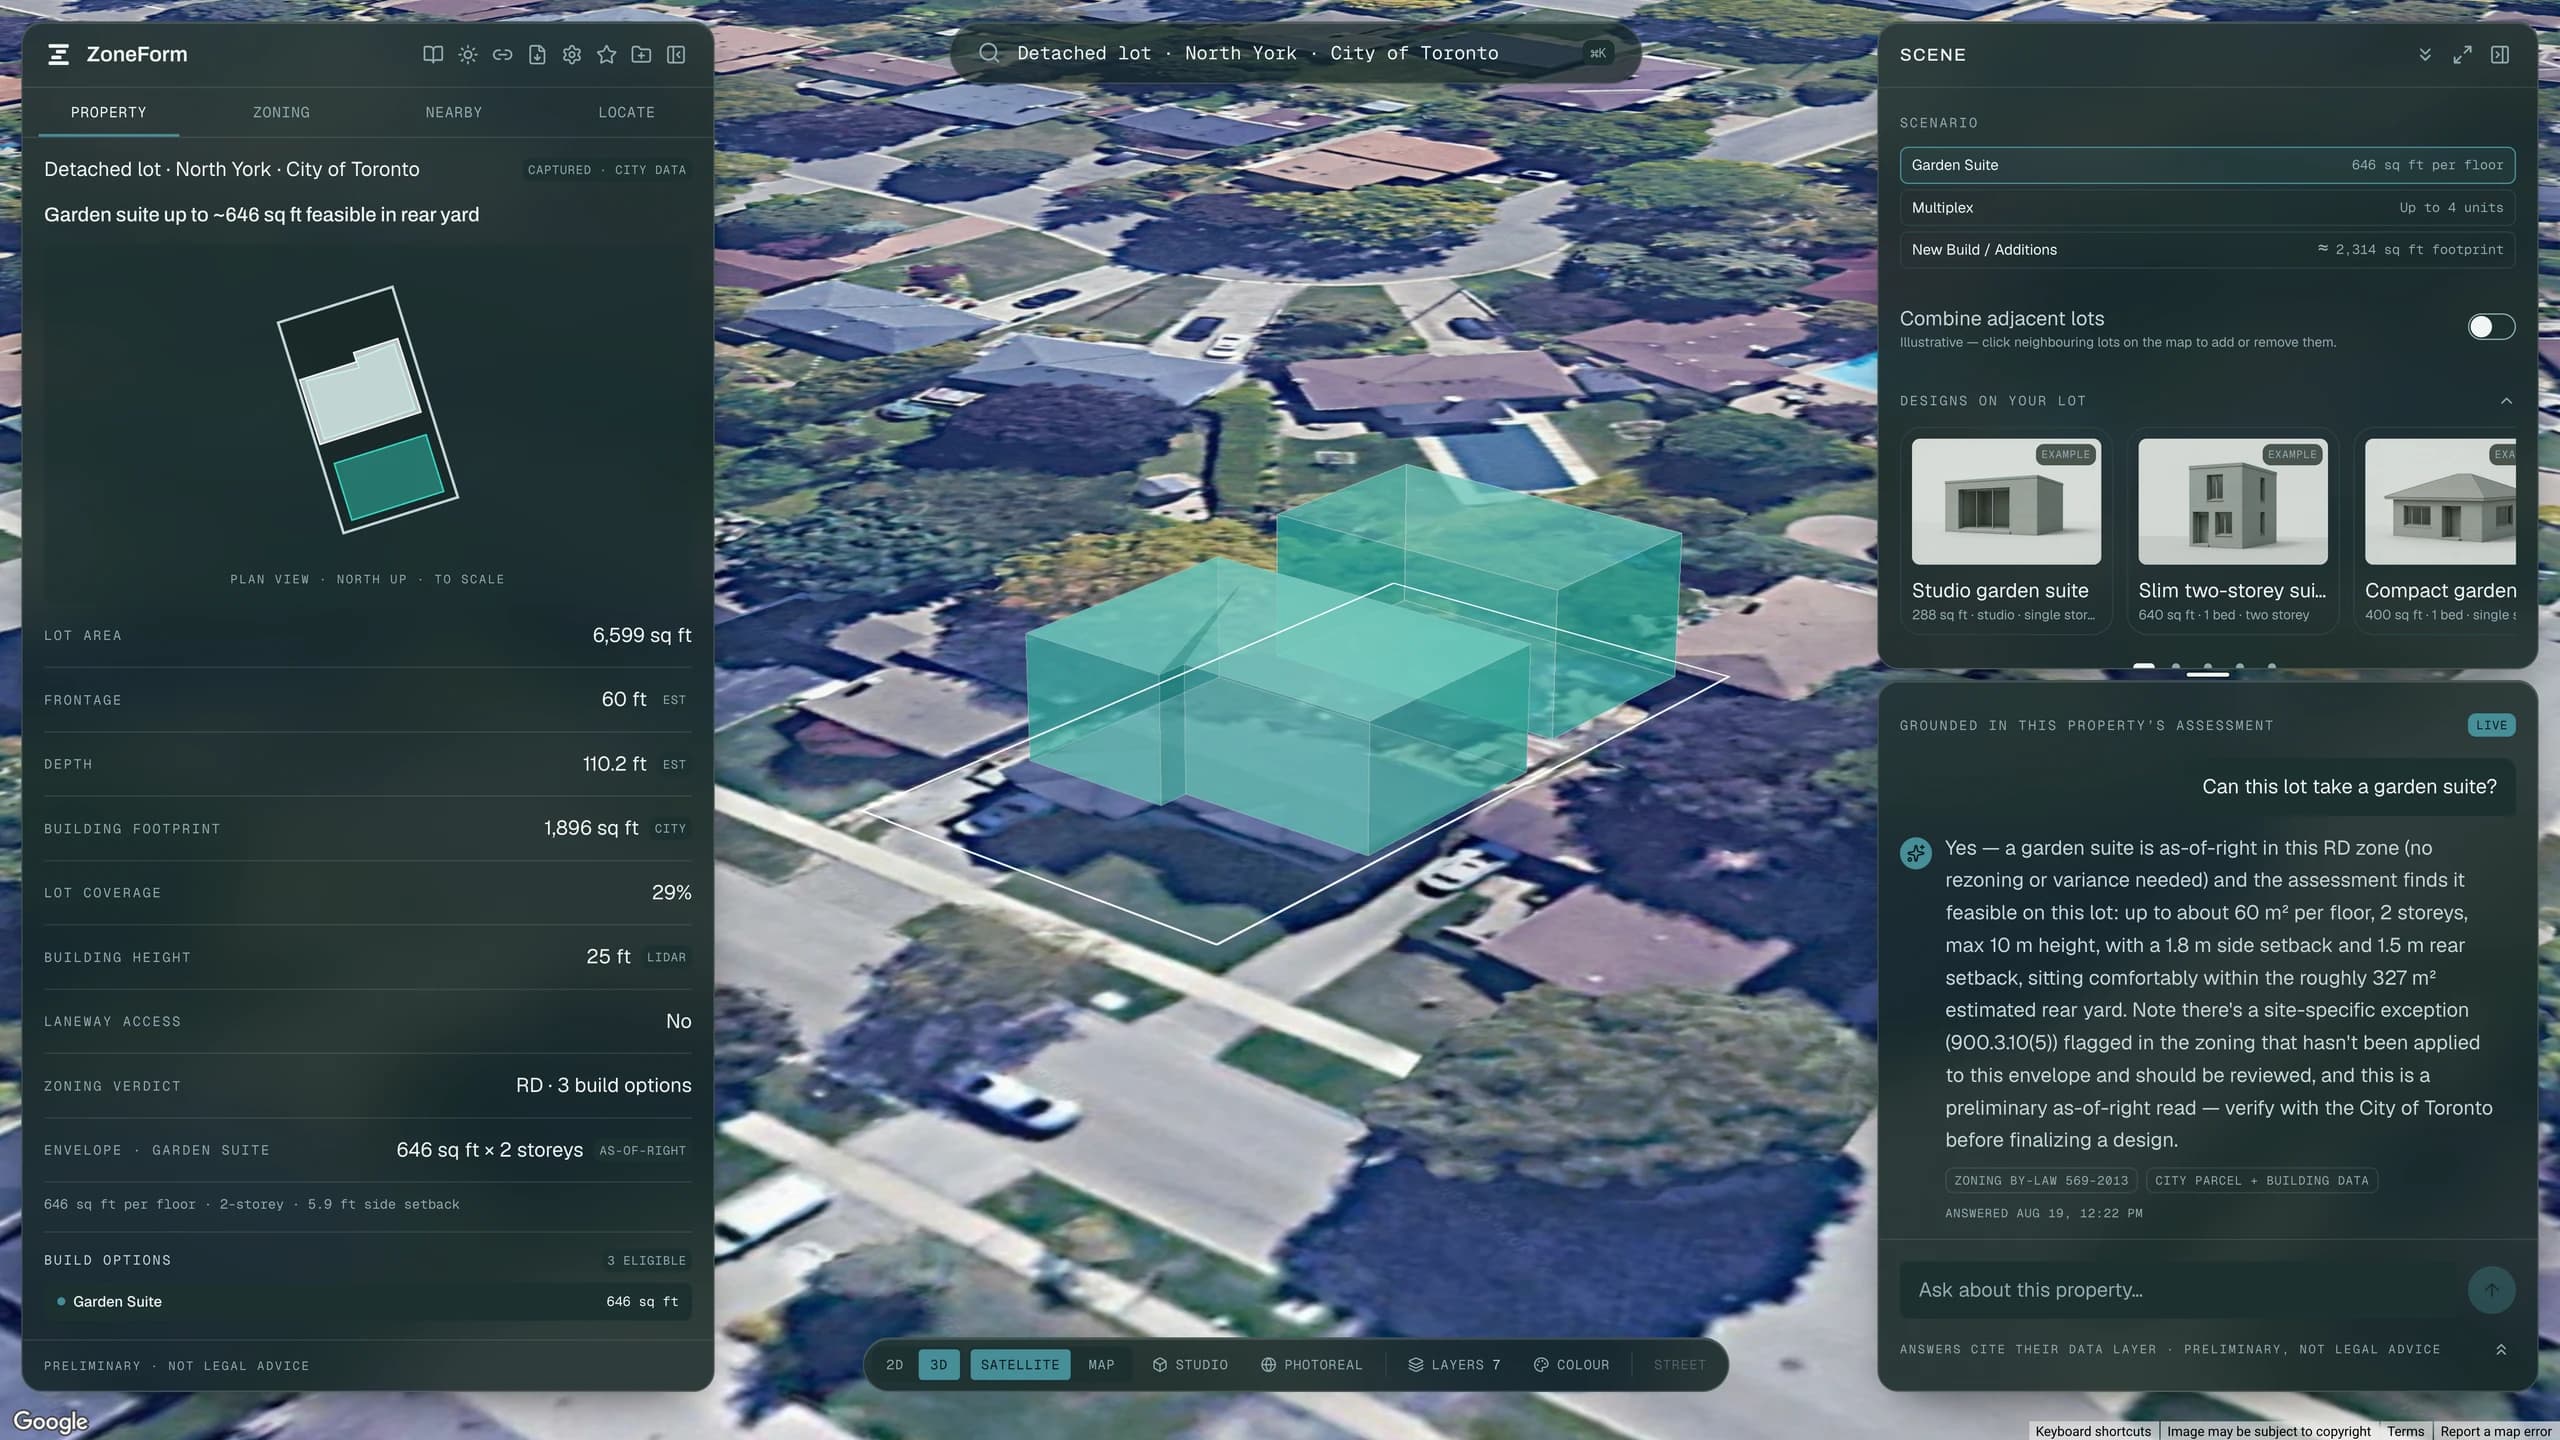Viewport: 2560px width, 1440px height.
Task: Collapse Designs on your lot section
Action: [2506, 401]
